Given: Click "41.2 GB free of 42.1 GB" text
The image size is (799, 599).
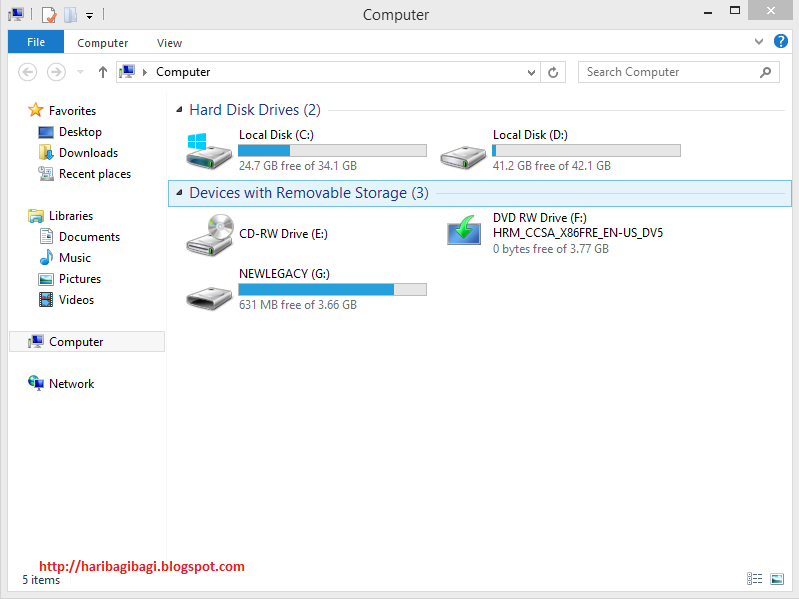Looking at the screenshot, I should [551, 166].
